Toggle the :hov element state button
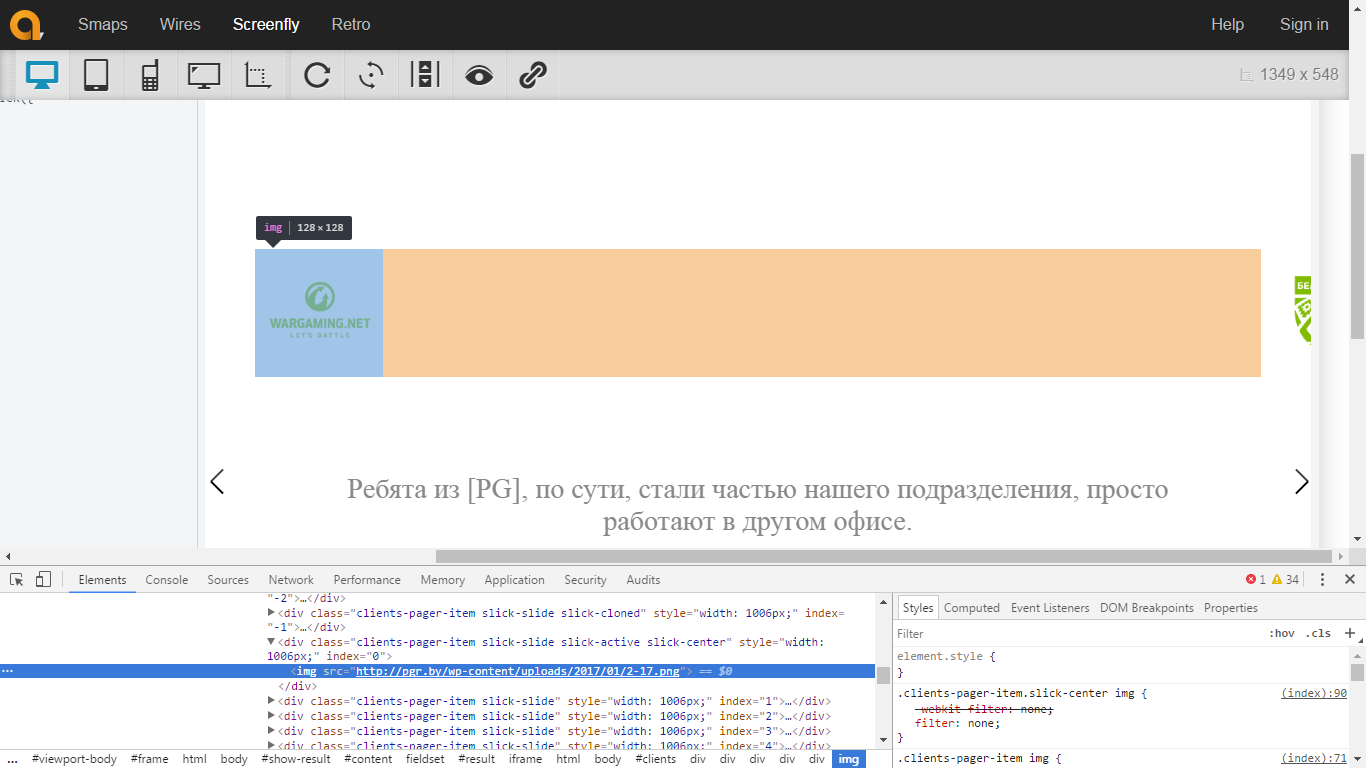The width and height of the screenshot is (1366, 768). click(x=1282, y=634)
